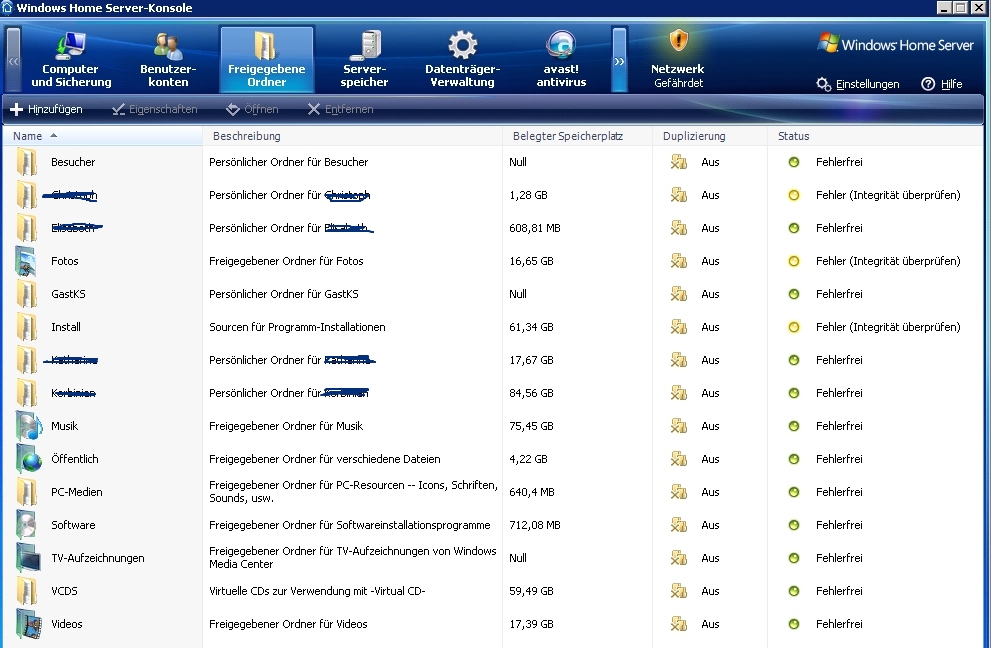Viewport: 991px width, 648px height.
Task: Select the Videos film folder icon
Action: [28, 624]
